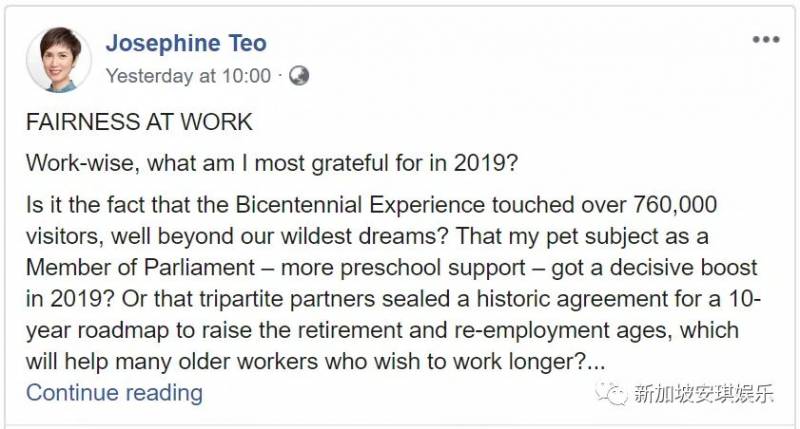Open the 'Yesterday at 10:00' timestamp

click(188, 76)
